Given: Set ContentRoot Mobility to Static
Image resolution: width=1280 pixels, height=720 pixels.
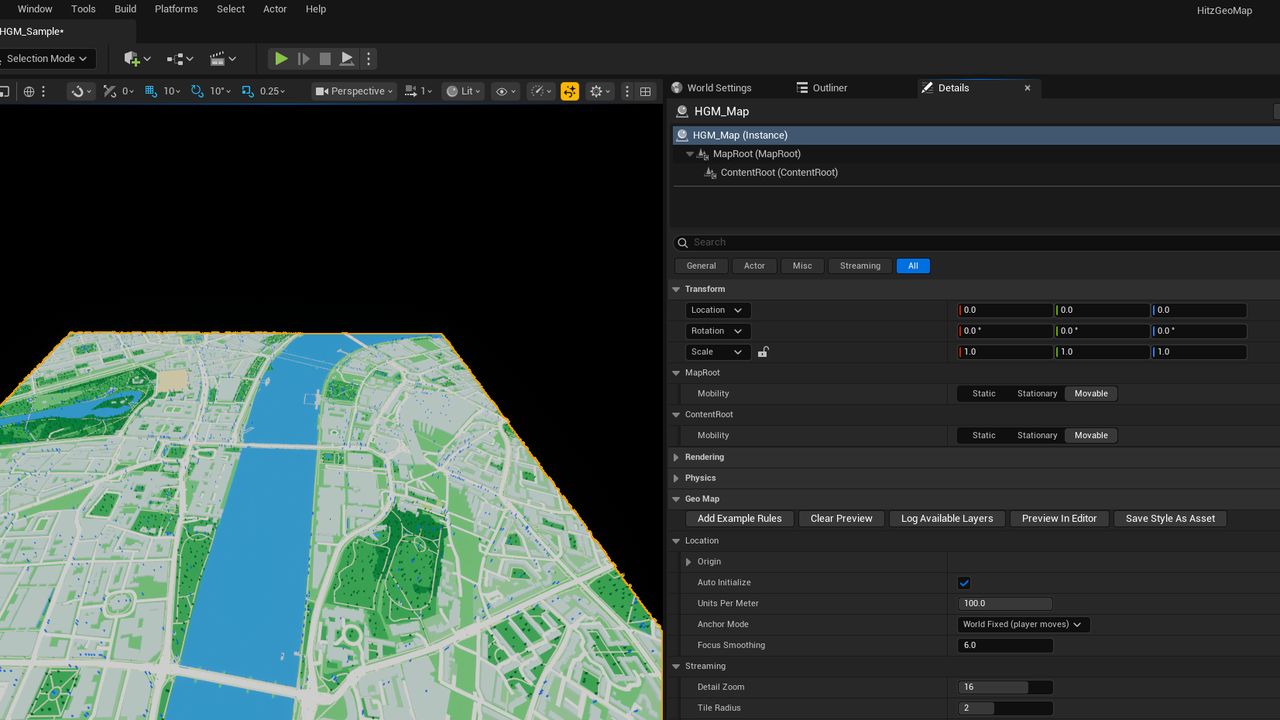Looking at the screenshot, I should pyautogui.click(x=984, y=436).
